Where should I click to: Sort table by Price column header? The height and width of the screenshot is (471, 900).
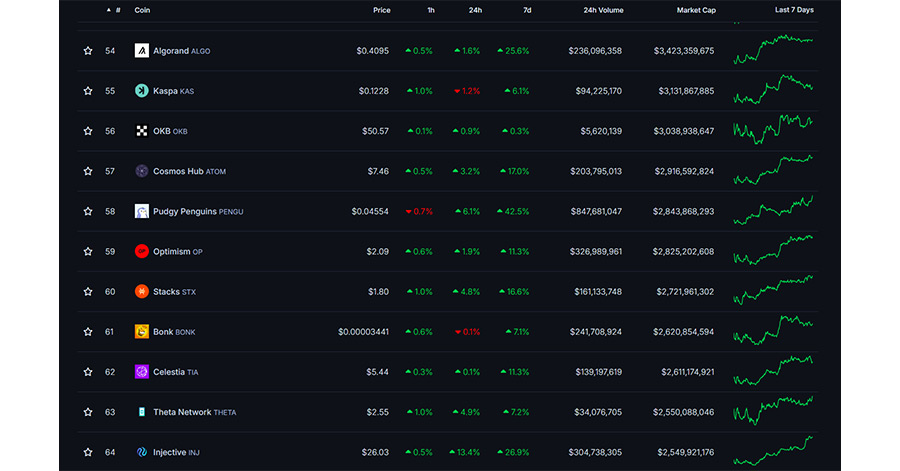coord(382,10)
